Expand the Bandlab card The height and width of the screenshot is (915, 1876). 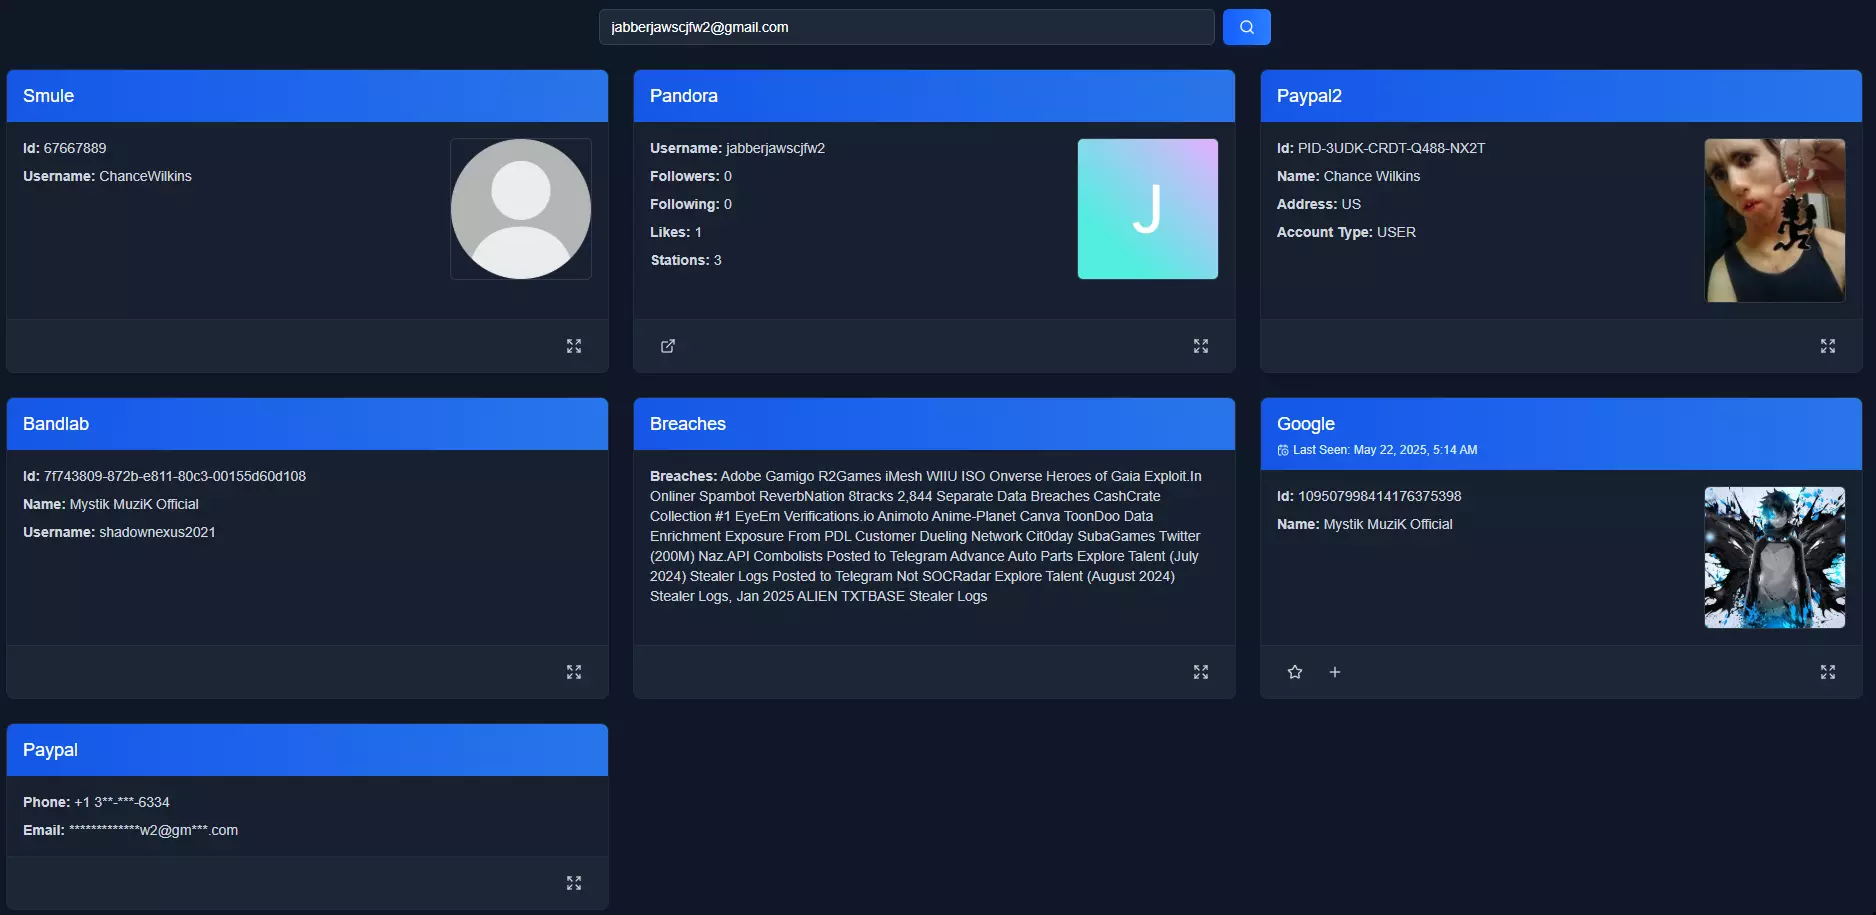pos(574,672)
